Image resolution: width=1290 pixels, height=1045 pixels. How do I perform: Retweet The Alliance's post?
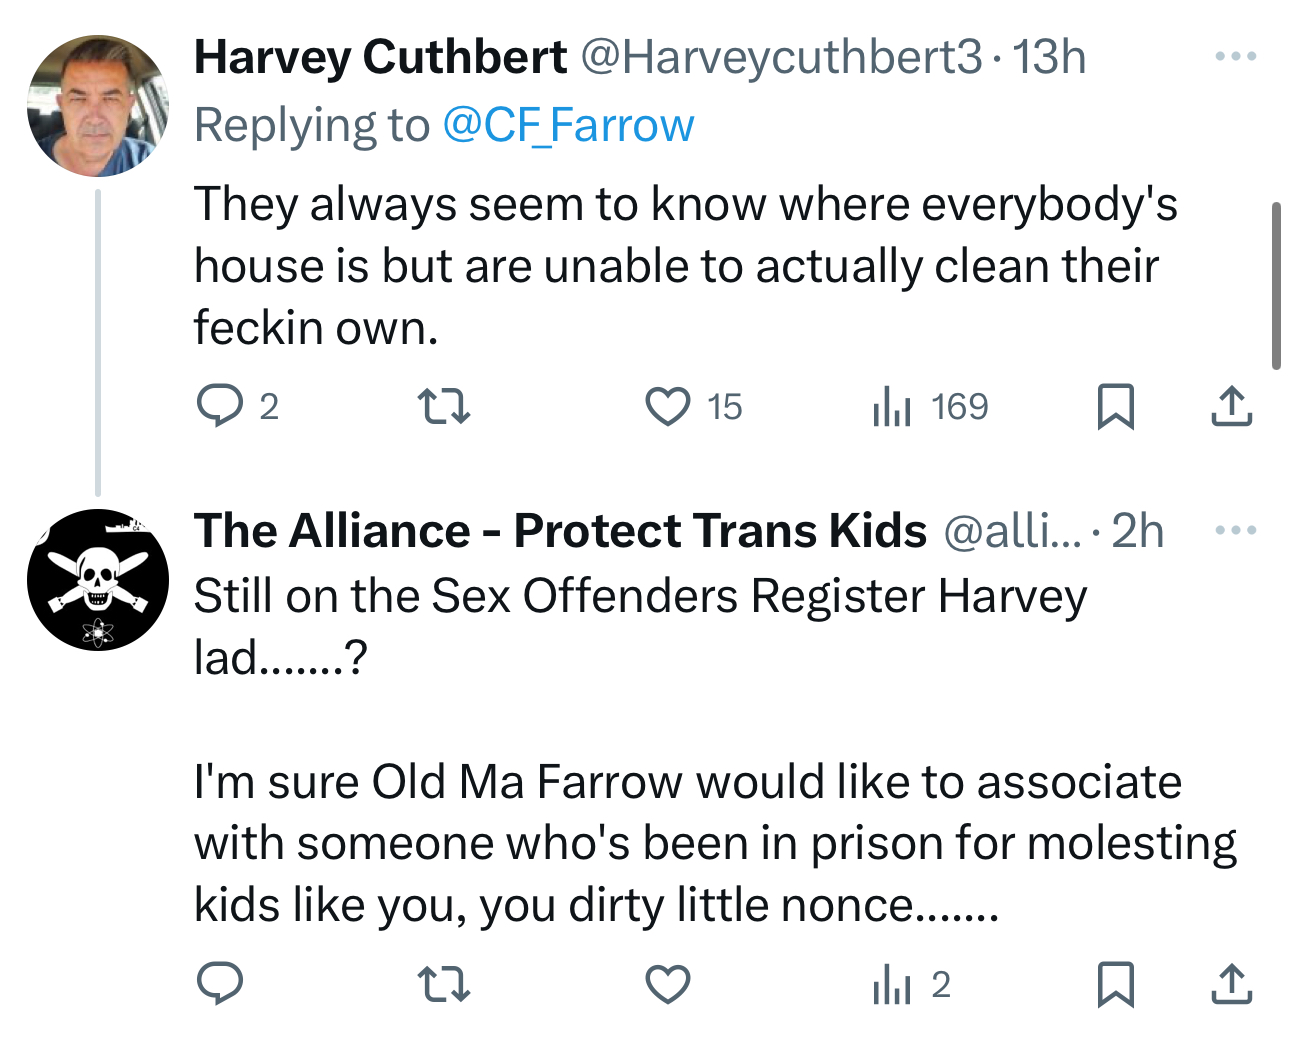pos(442,984)
